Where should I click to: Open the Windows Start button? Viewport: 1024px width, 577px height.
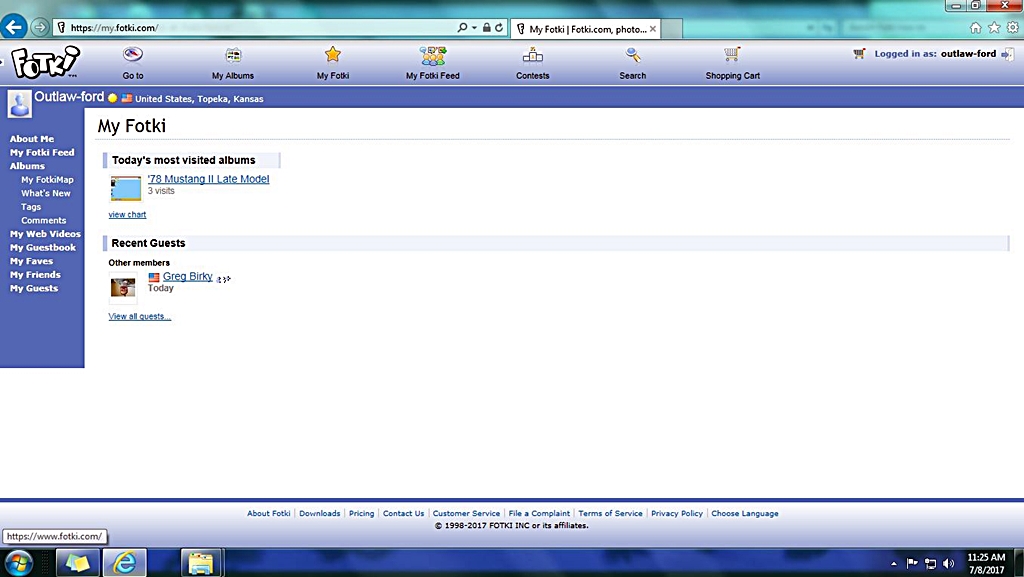(18, 563)
